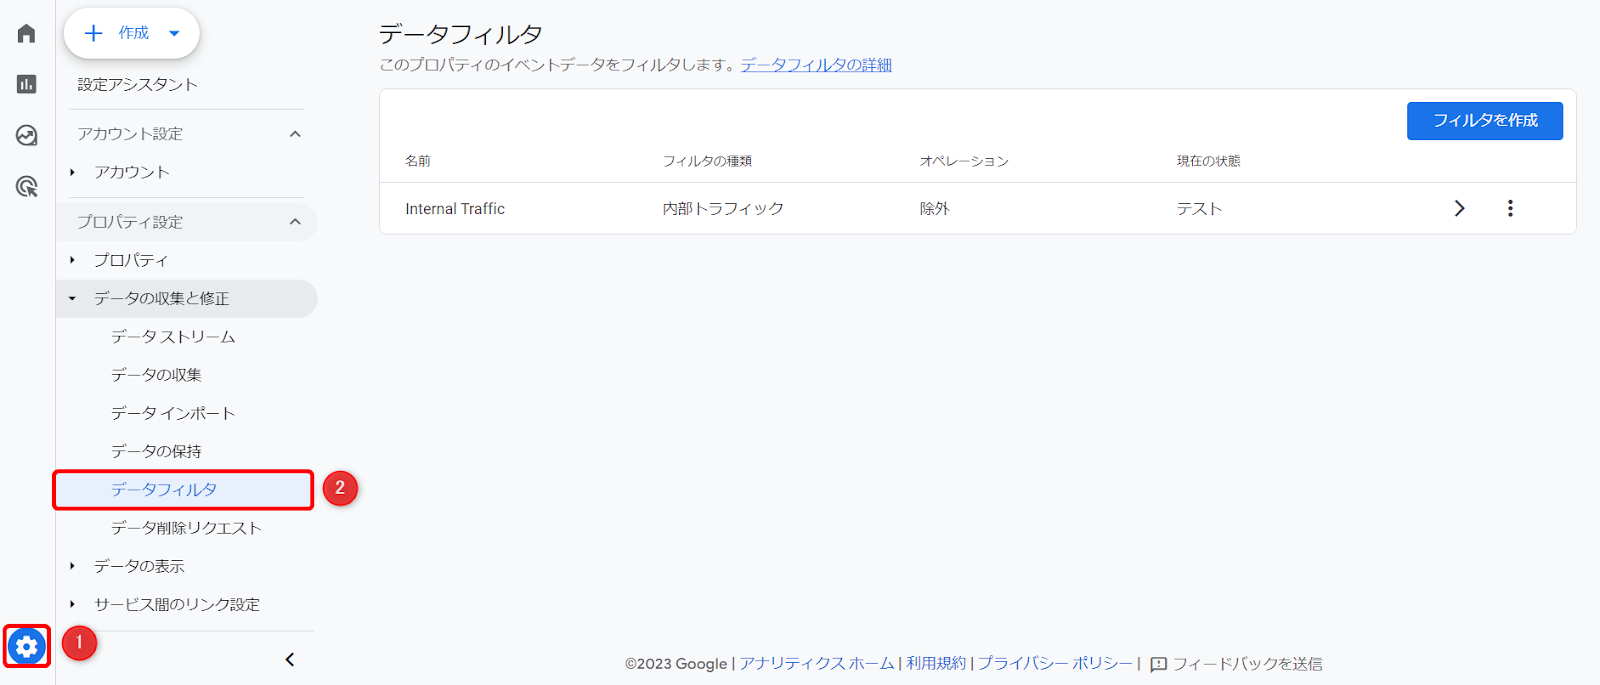Open the Explore icon in sidebar

coord(27,135)
